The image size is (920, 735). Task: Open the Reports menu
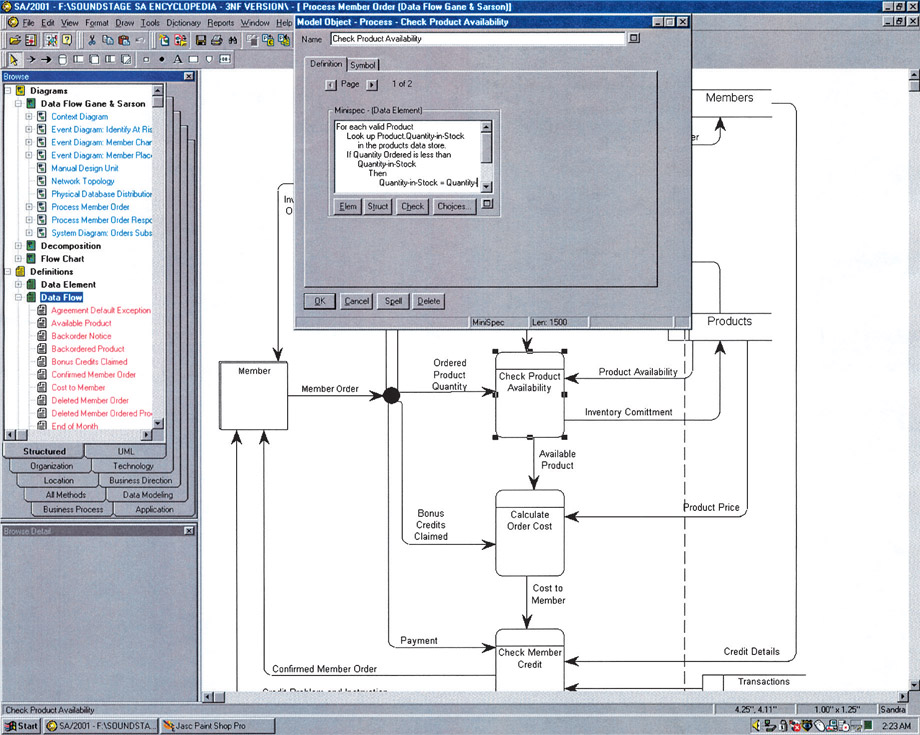coord(221,23)
